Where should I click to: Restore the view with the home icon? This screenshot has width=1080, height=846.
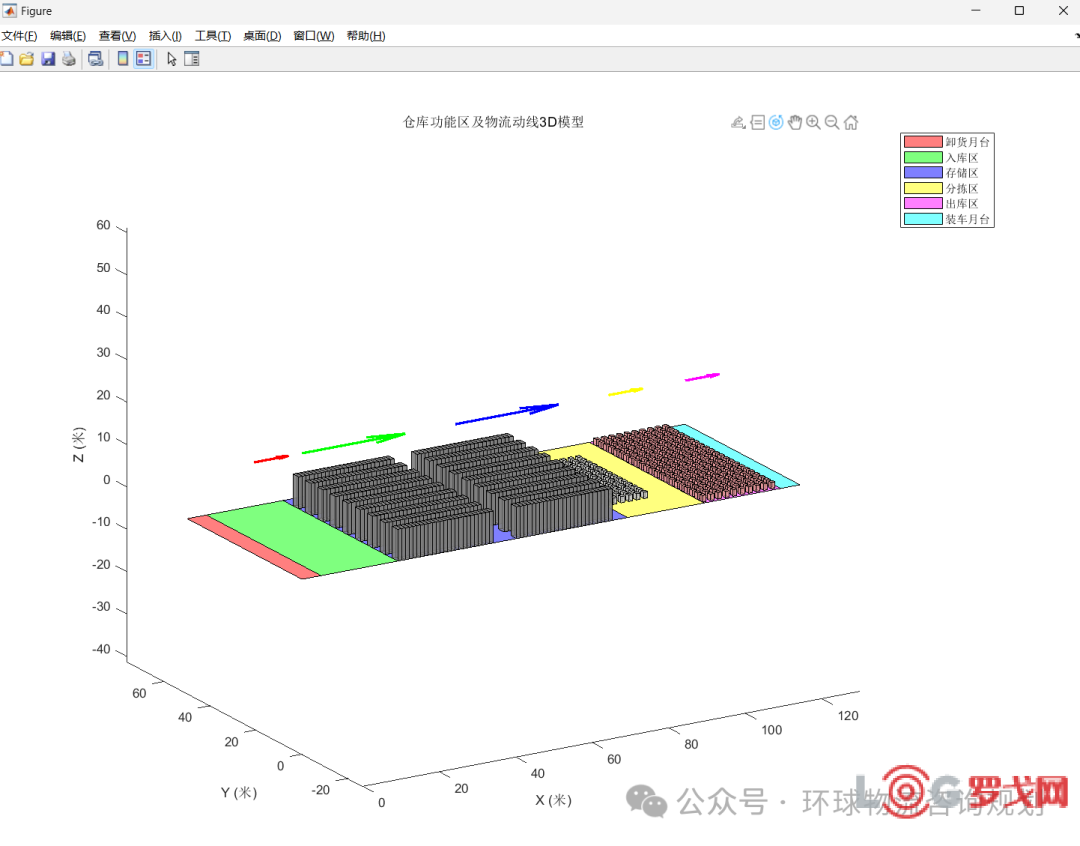851,122
